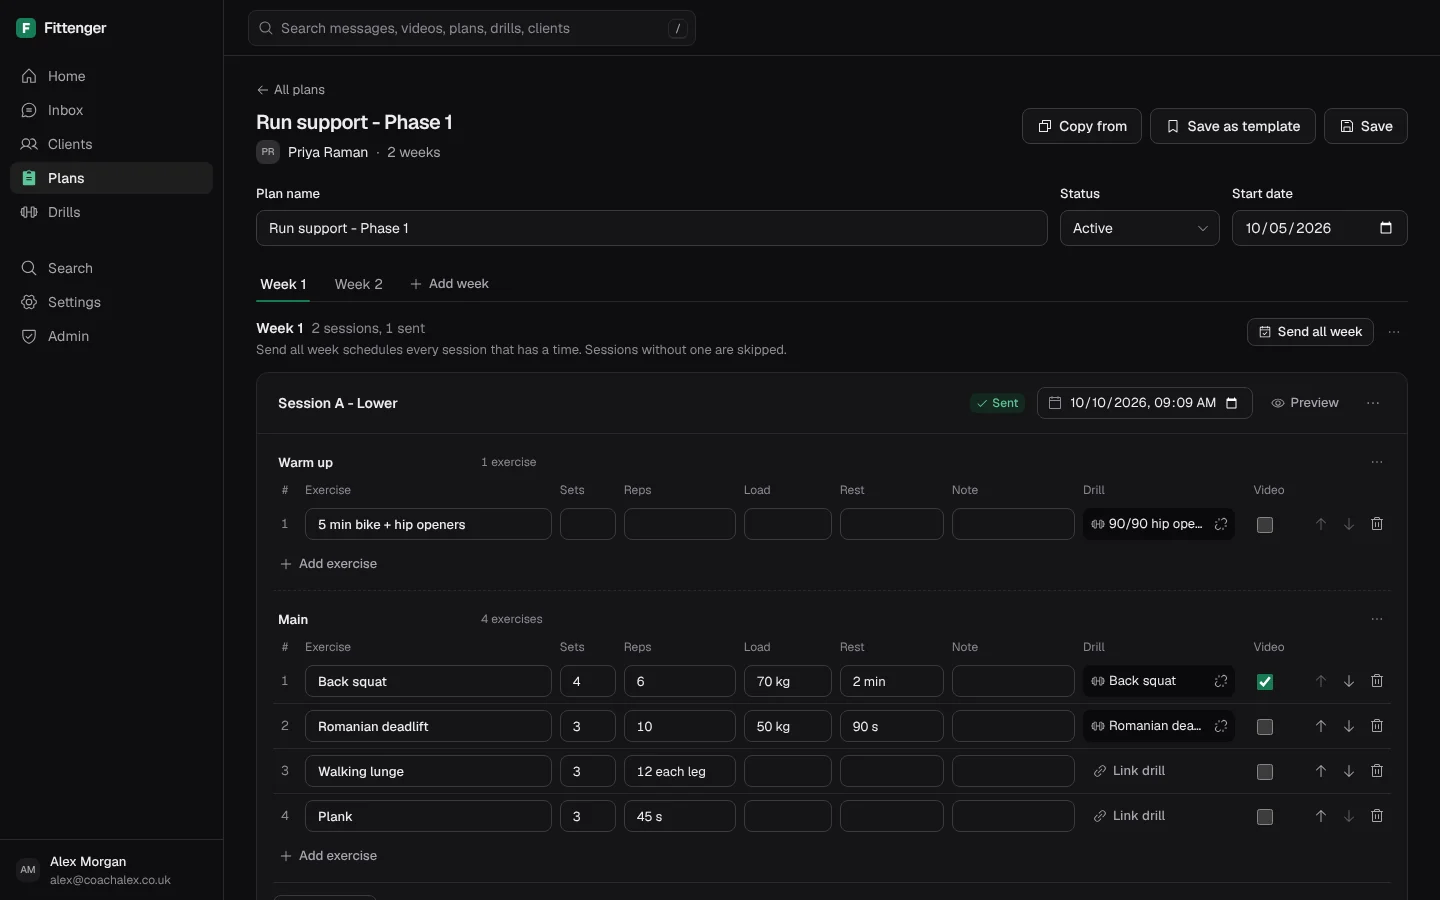This screenshot has width=1440, height=900.
Task: Toggle video checkbox for 5 min bike exercise
Action: pos(1265,525)
